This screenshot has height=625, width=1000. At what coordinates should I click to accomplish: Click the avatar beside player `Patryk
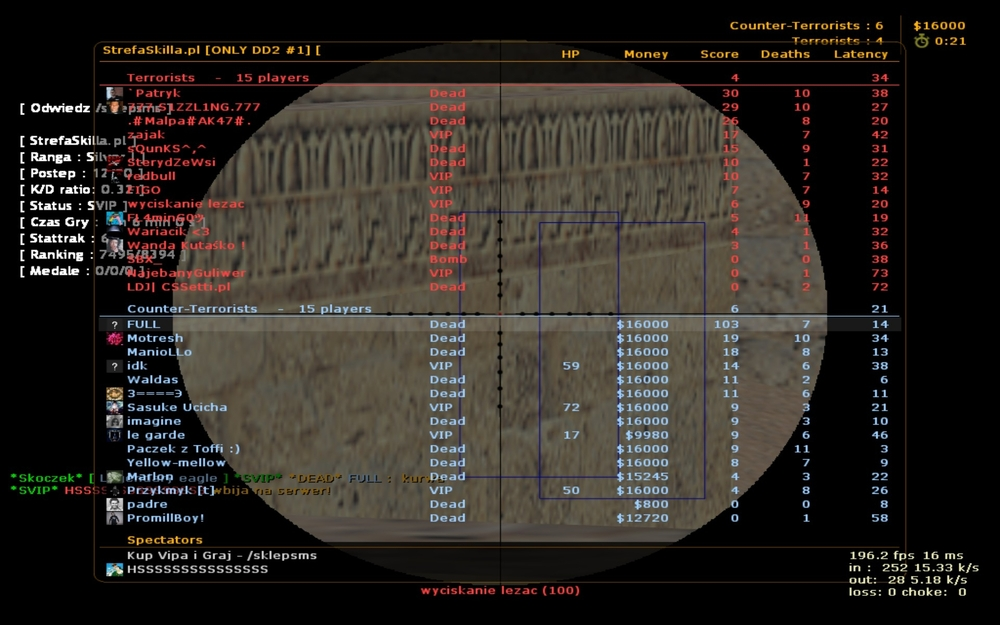click(114, 93)
